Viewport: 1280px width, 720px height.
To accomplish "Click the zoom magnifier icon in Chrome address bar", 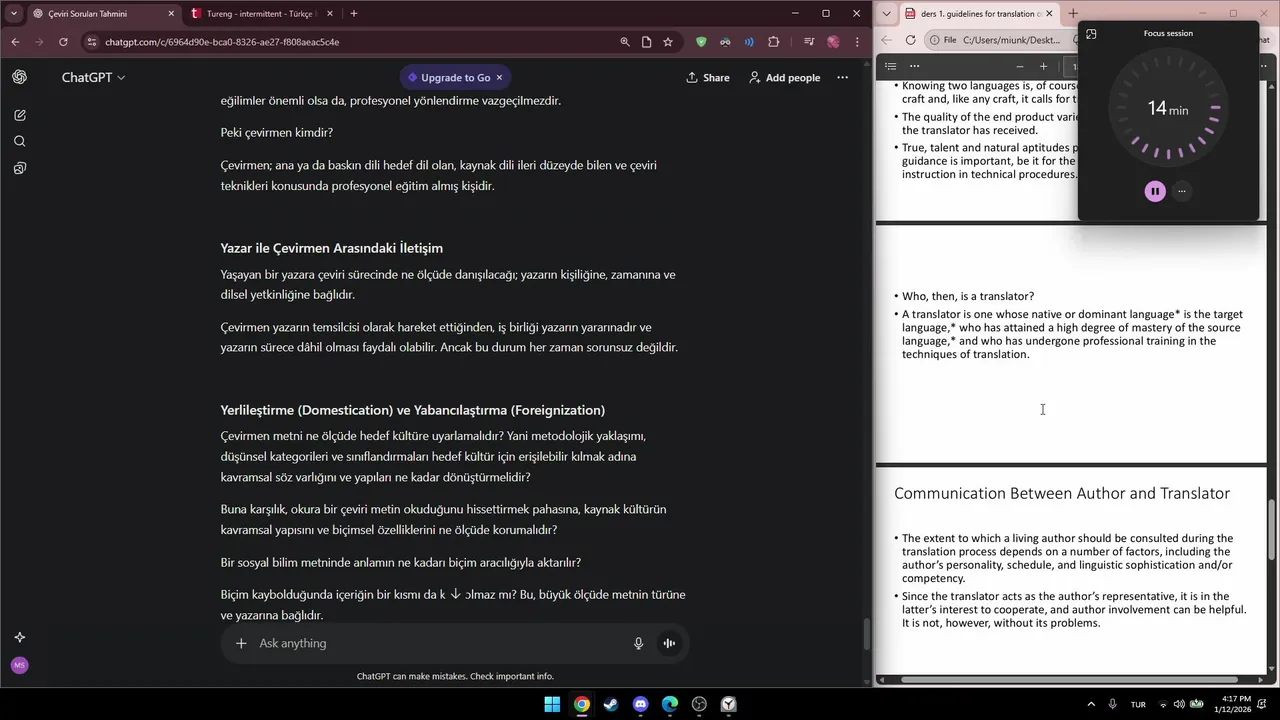I will (625, 42).
